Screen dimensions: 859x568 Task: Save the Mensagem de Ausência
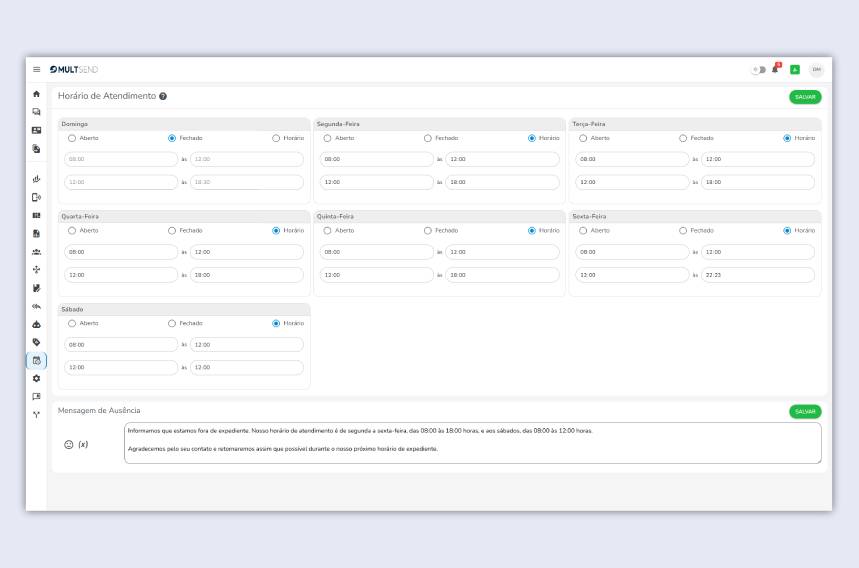click(804, 411)
